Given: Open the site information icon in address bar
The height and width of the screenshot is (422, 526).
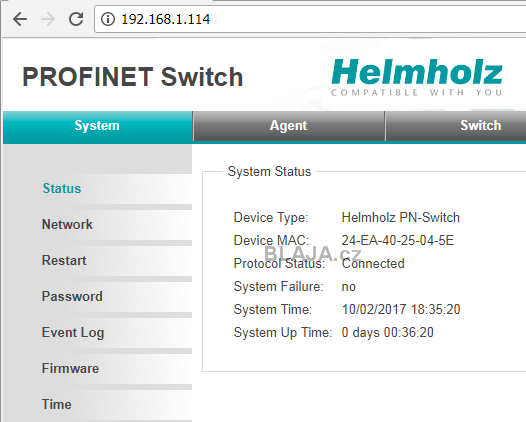Looking at the screenshot, I should (108, 19).
